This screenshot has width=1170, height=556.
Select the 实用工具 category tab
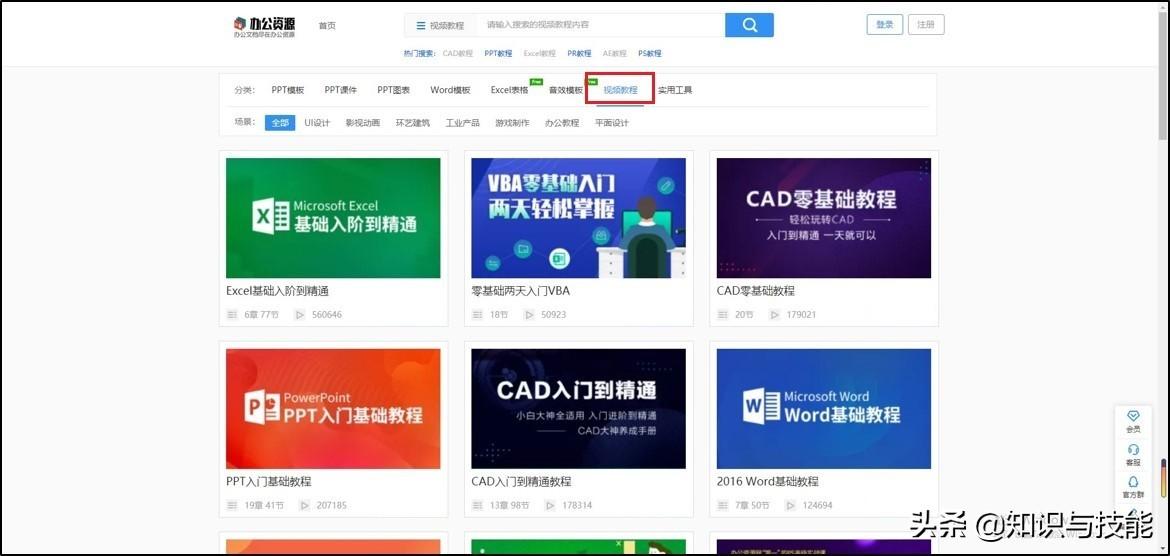[x=675, y=90]
